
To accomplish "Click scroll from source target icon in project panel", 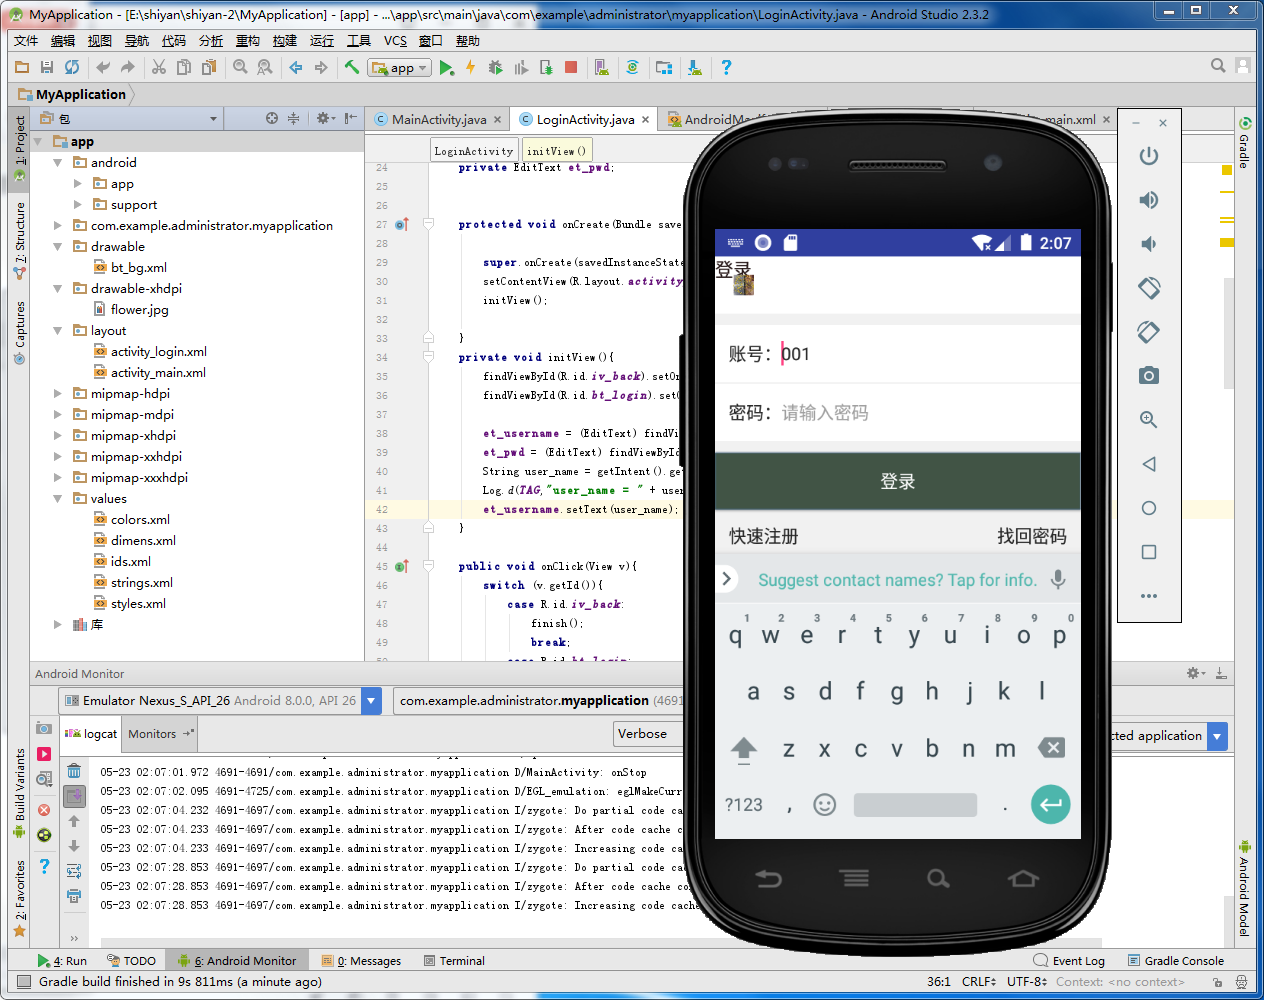I will 272,118.
